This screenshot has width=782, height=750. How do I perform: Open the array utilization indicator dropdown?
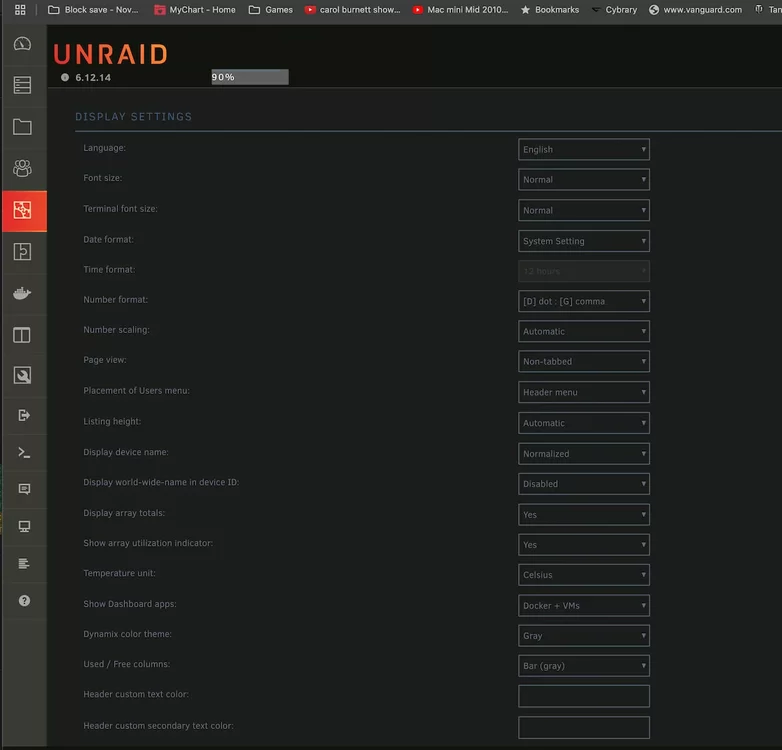tap(584, 545)
